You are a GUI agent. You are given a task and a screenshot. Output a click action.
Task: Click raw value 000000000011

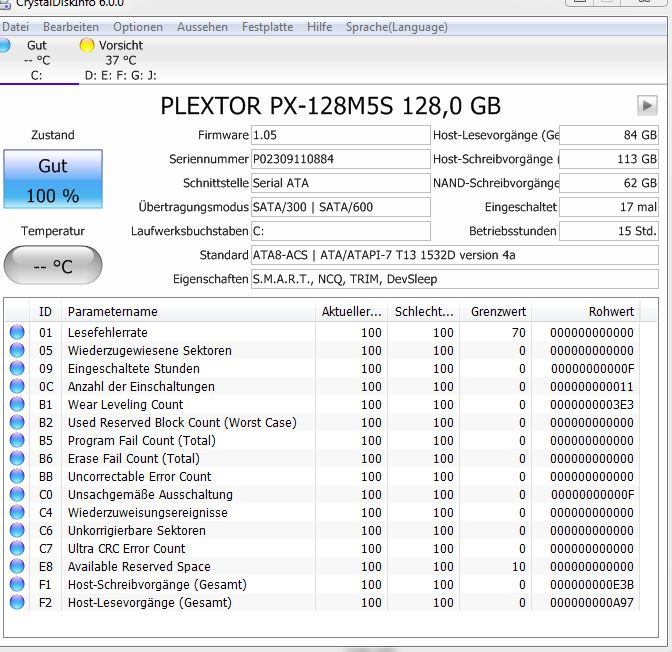[x=591, y=387]
